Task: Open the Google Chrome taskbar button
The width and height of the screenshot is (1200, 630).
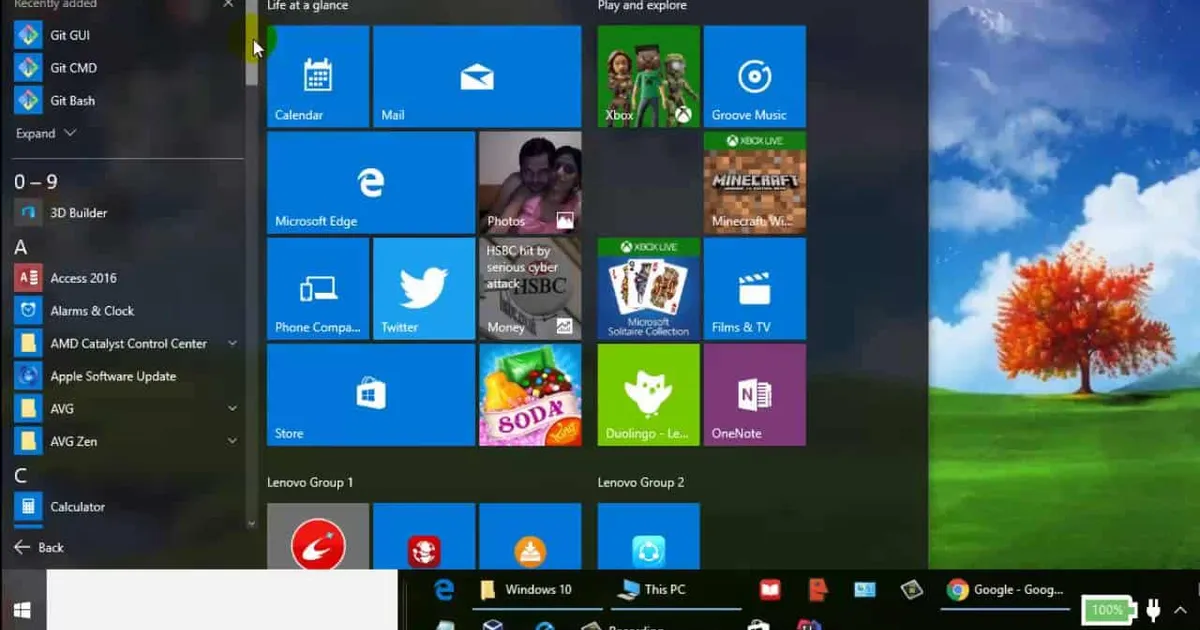Action: coord(956,590)
